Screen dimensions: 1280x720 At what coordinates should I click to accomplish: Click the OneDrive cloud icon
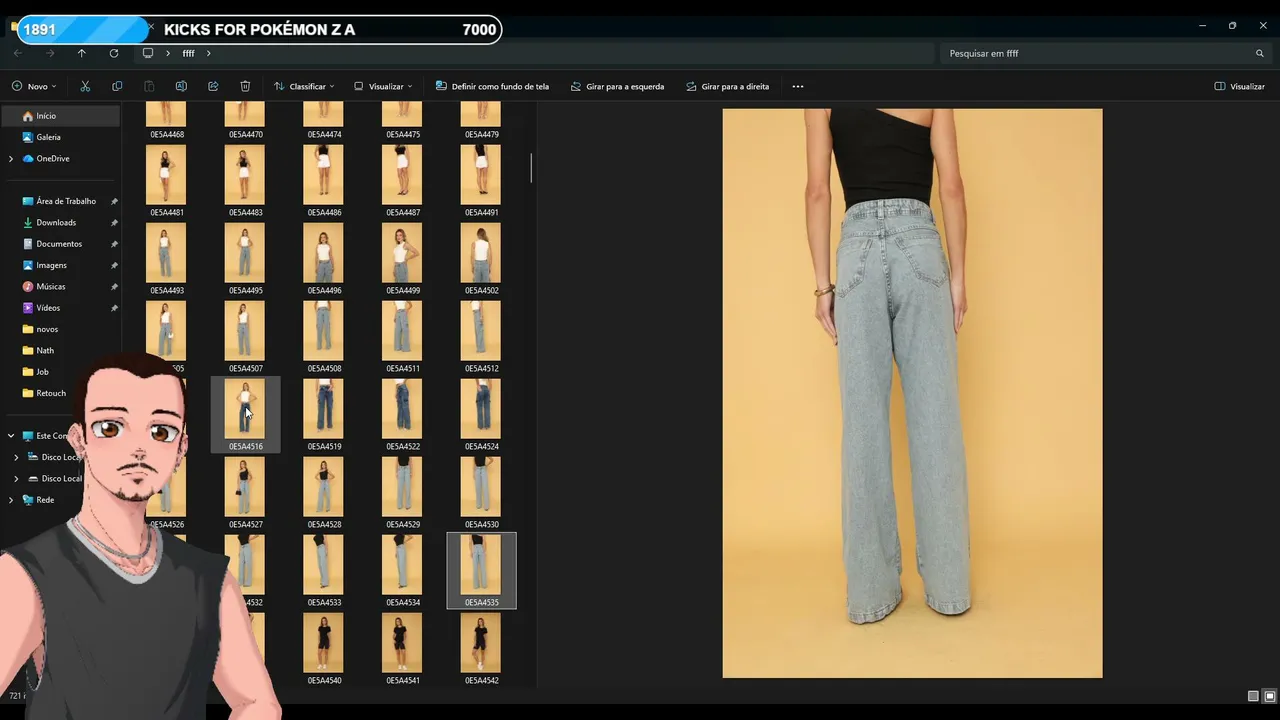coord(28,158)
